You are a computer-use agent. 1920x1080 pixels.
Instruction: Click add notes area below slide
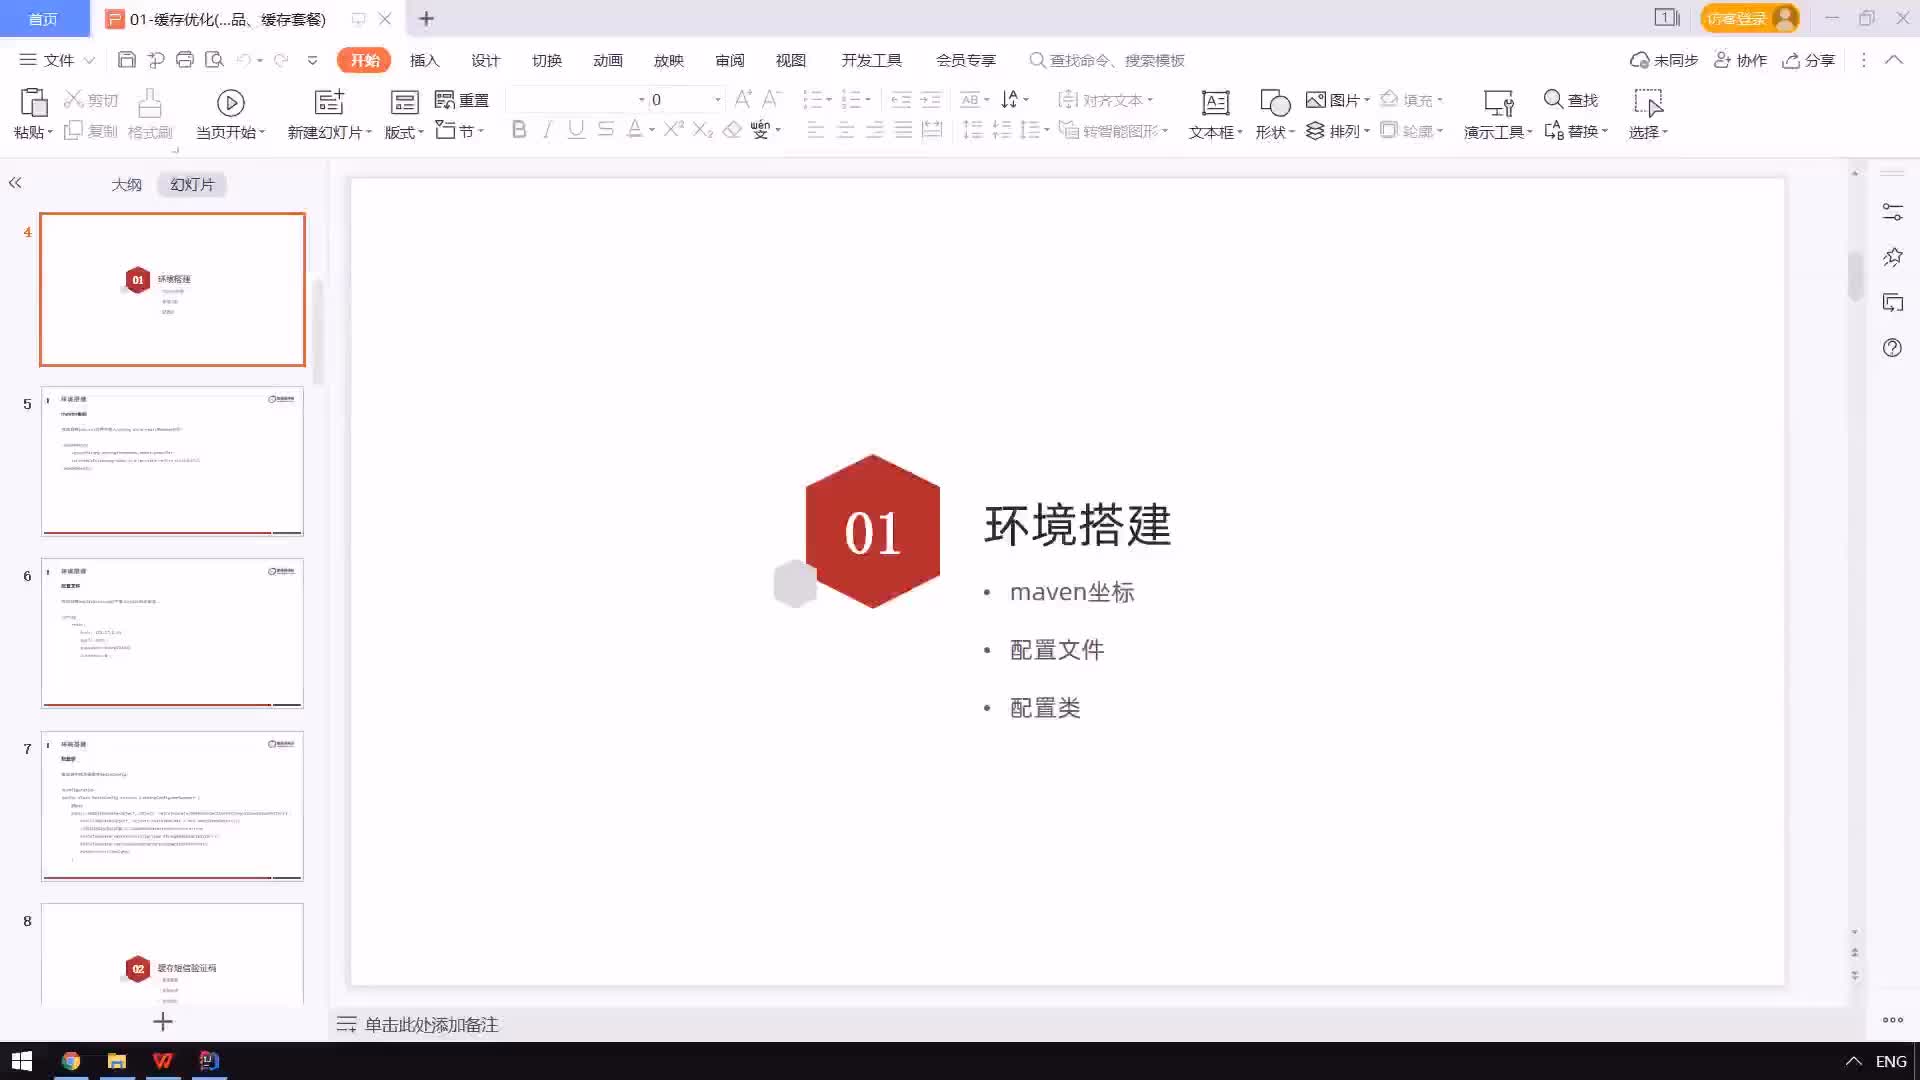431,1024
